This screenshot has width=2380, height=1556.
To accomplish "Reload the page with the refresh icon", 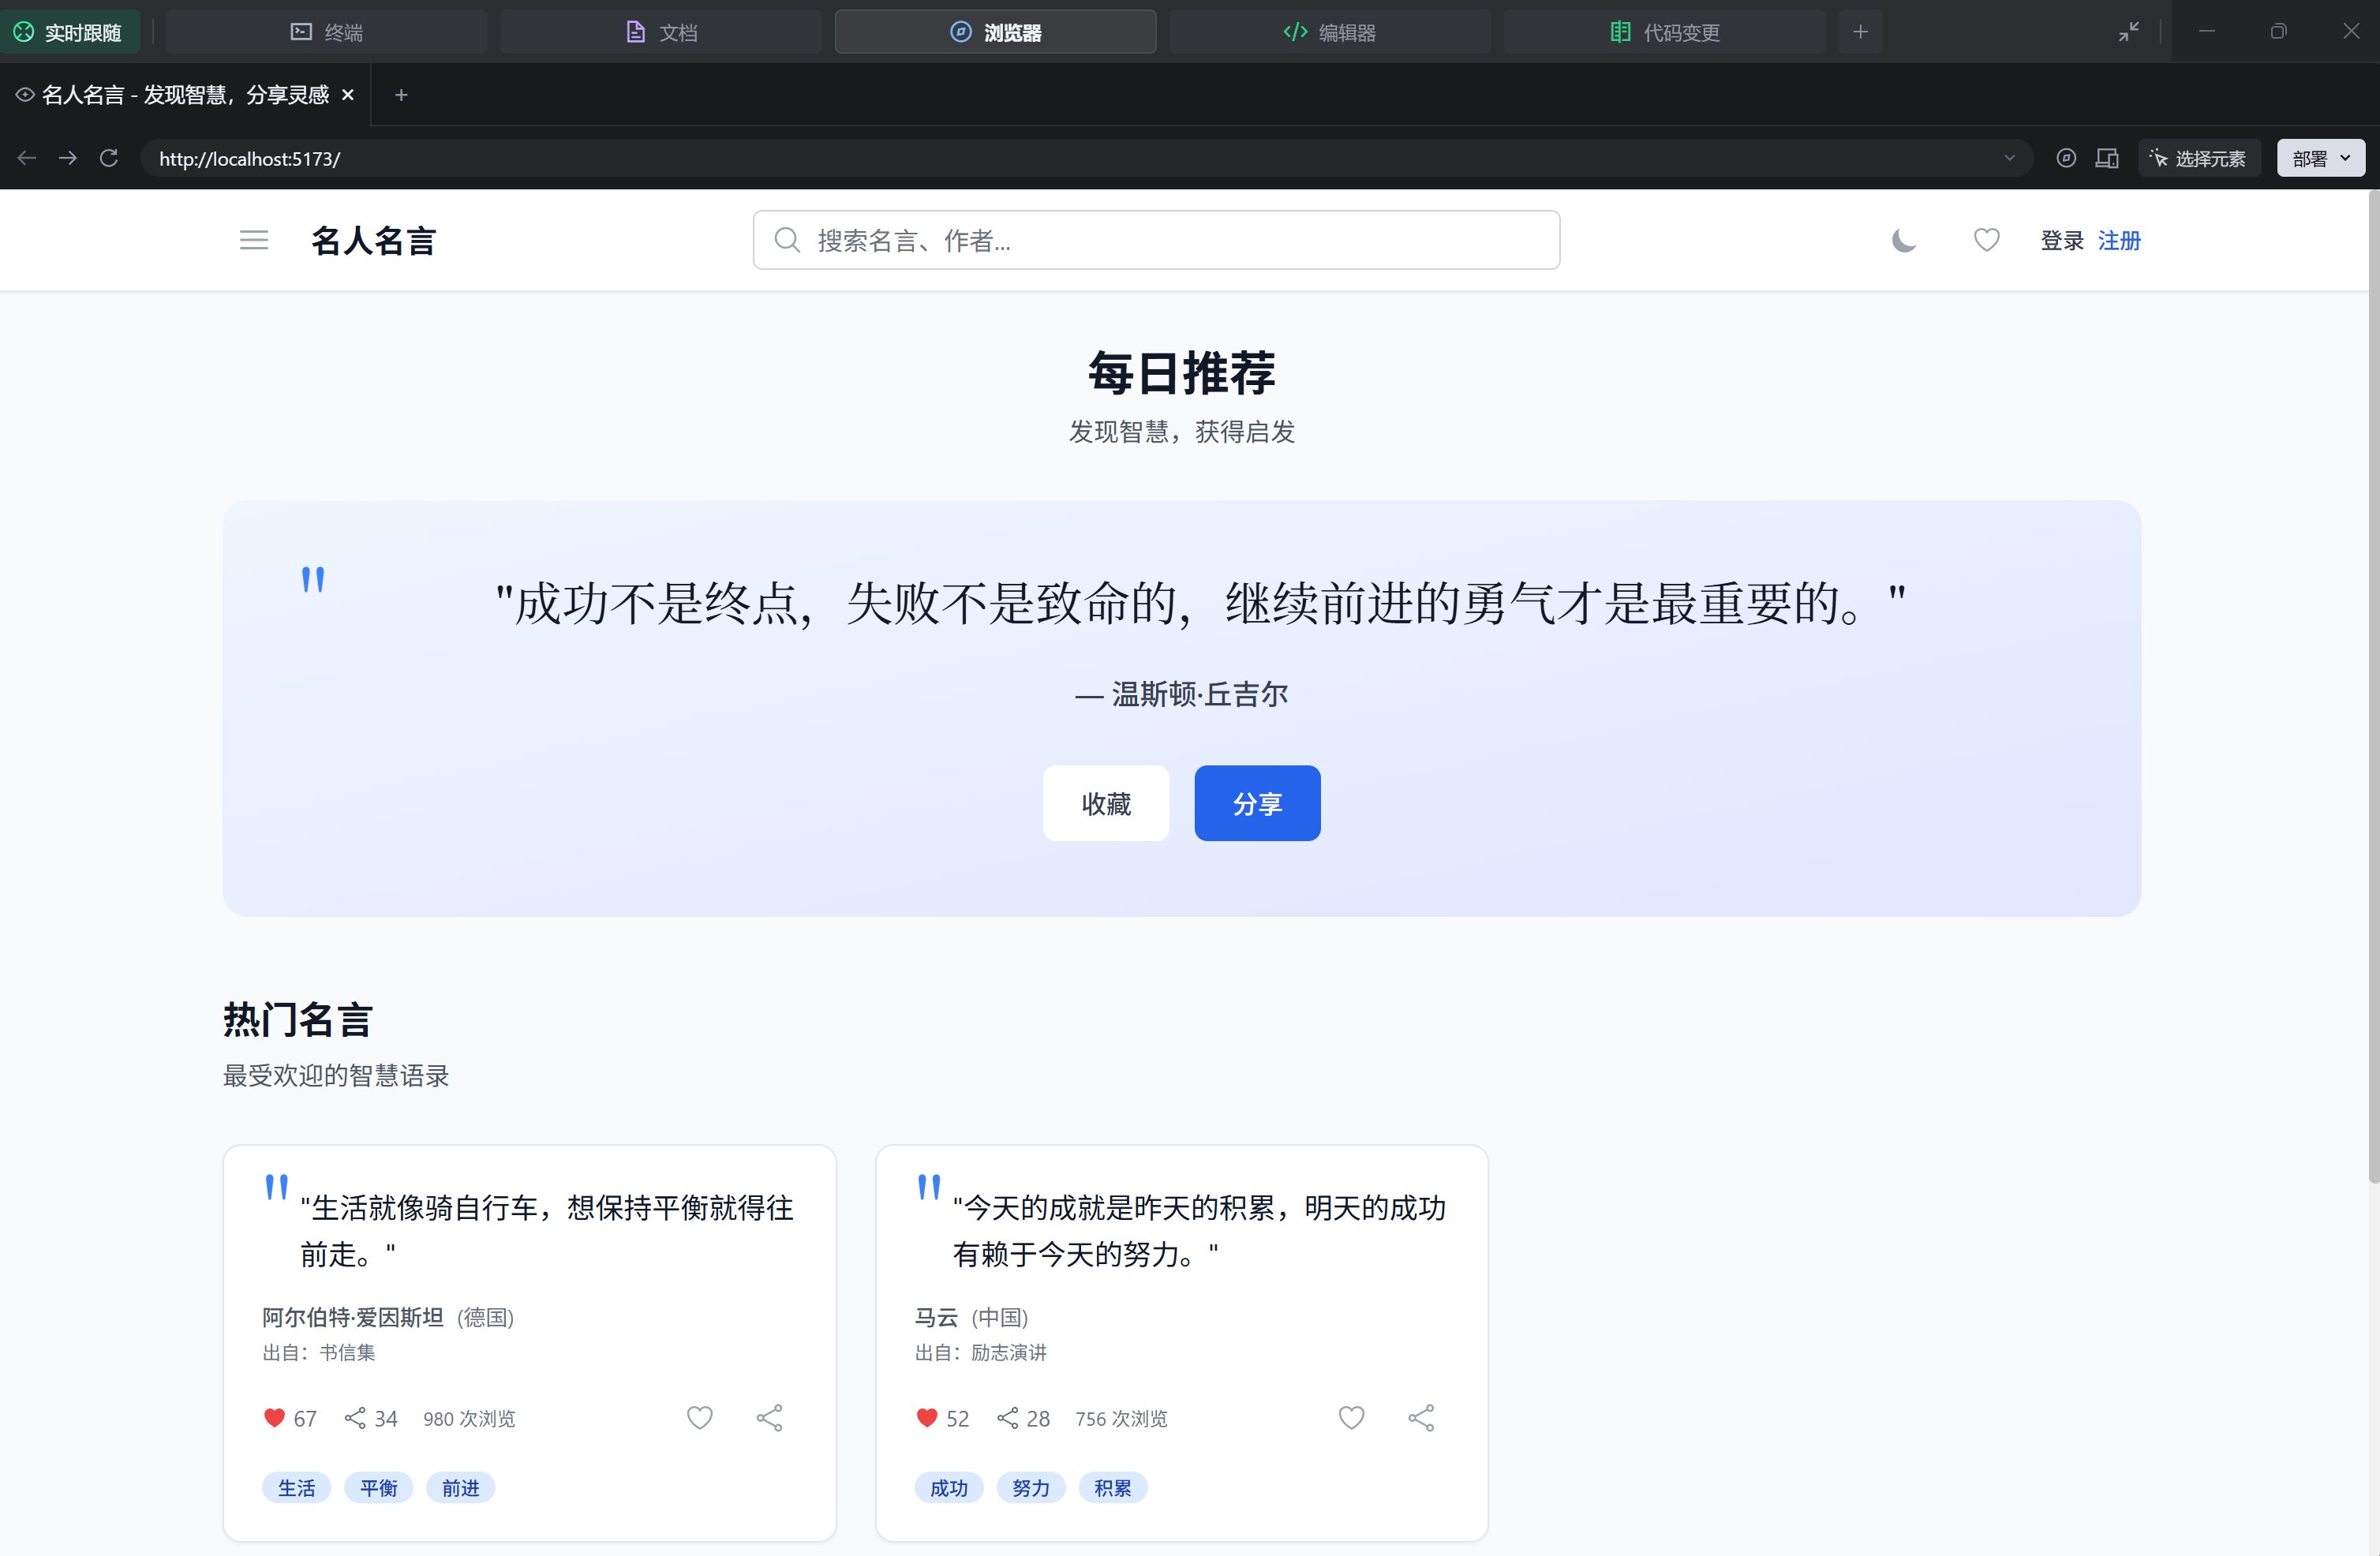I will coord(109,158).
